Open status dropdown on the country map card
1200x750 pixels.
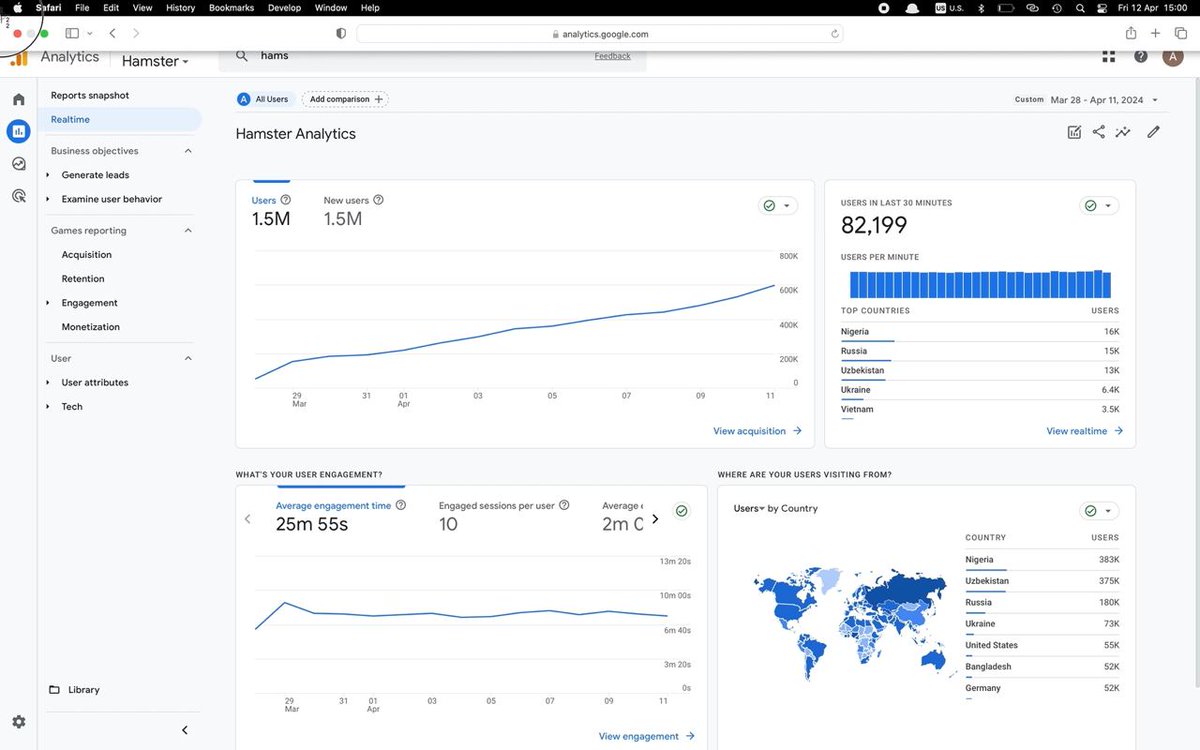1100,511
